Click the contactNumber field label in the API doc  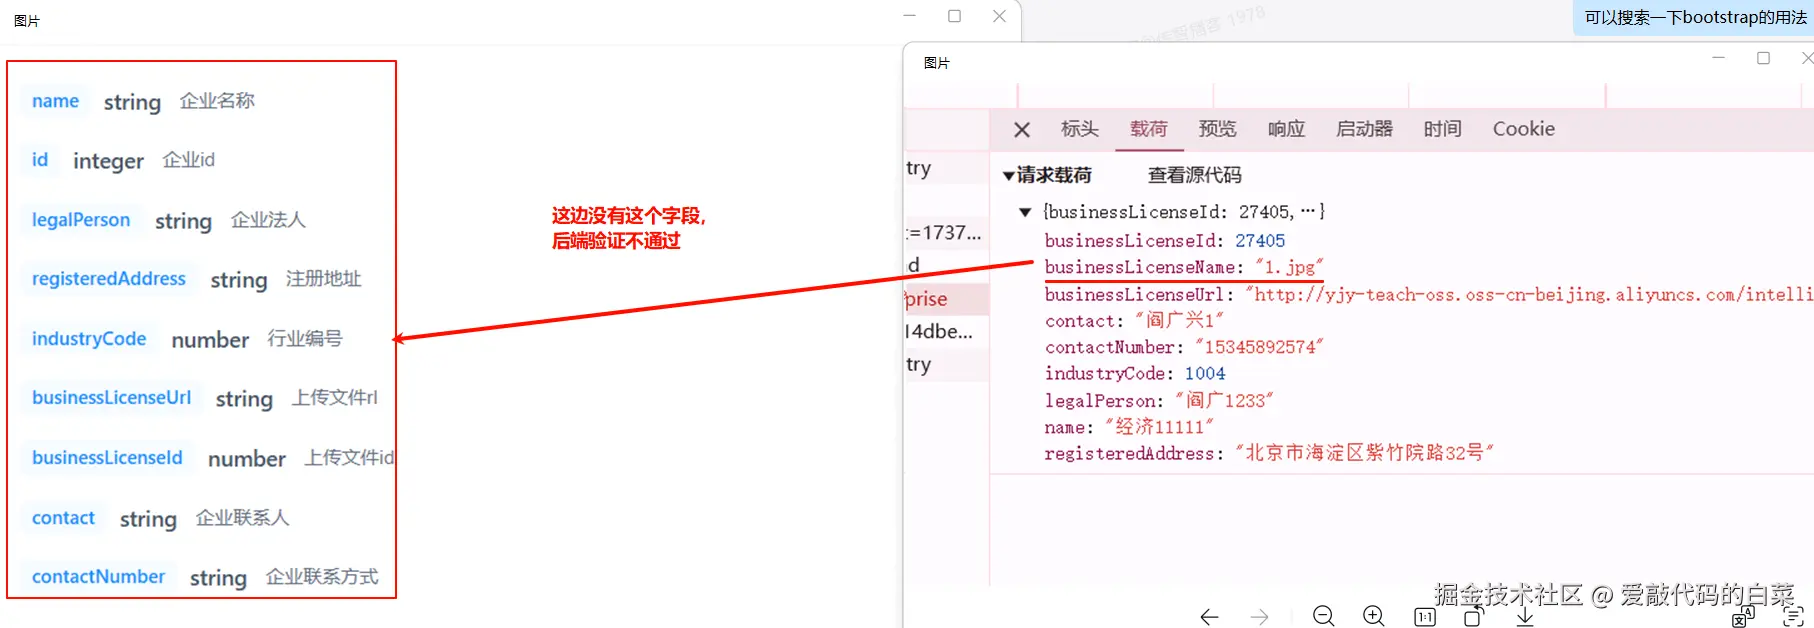tap(98, 577)
